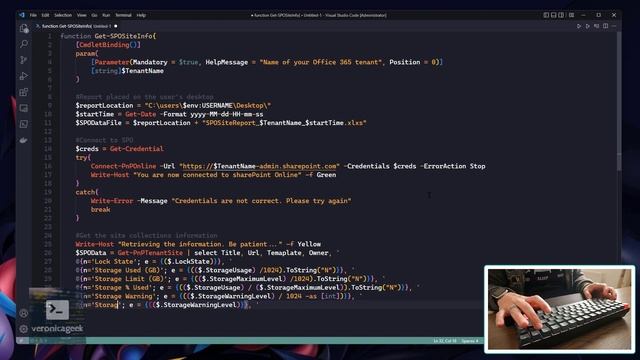Click on 'Get-Credential' in the code
Screen dimensions: 640x360
(137, 149)
